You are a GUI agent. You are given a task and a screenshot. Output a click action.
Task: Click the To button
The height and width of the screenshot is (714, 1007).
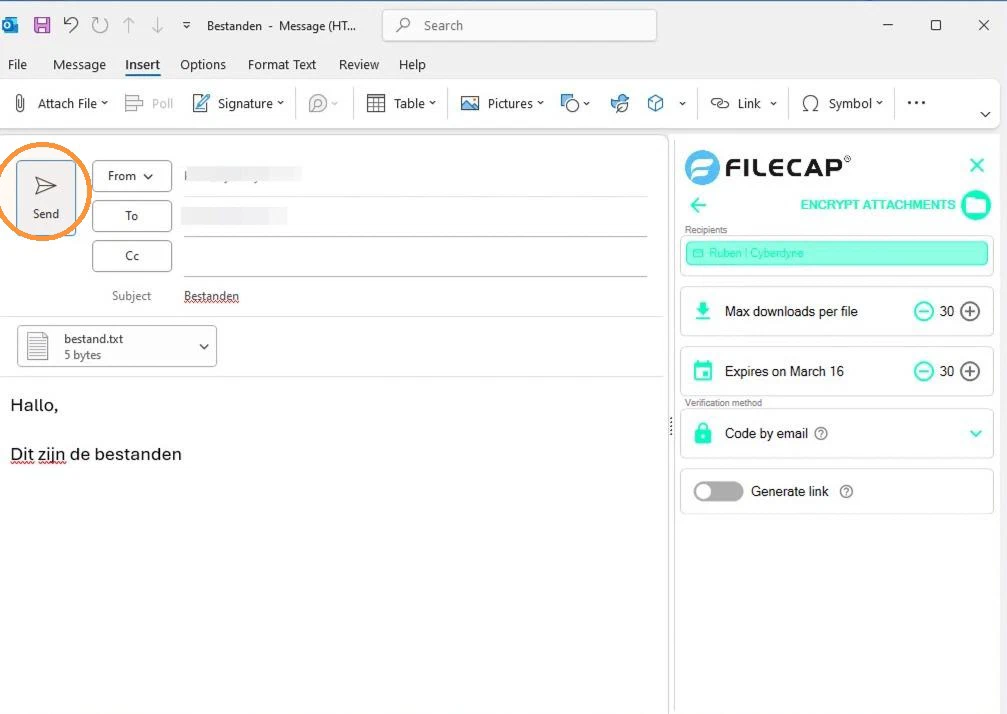[x=132, y=216]
